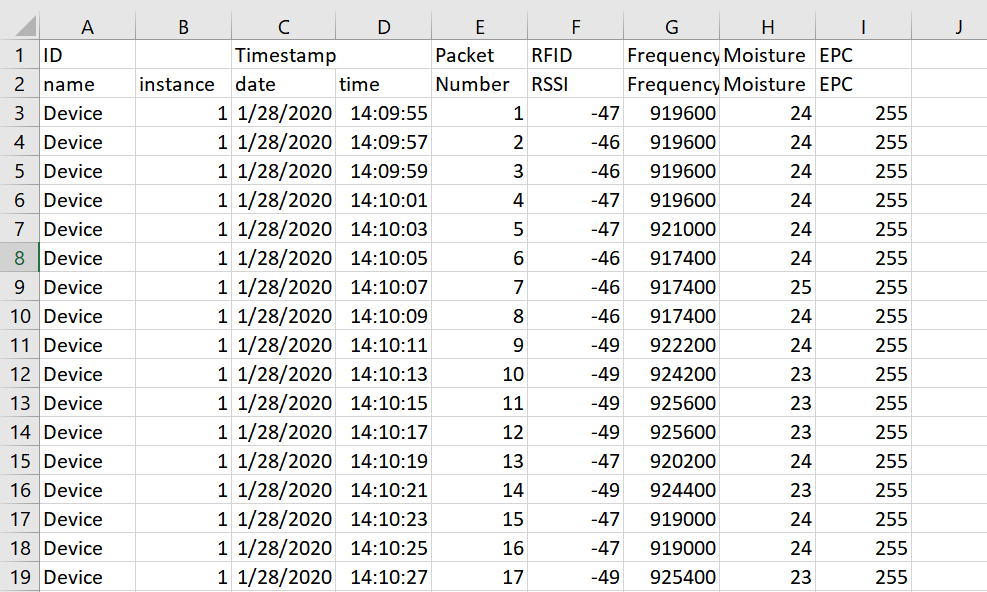Click frequency cell '924400'

(672, 489)
